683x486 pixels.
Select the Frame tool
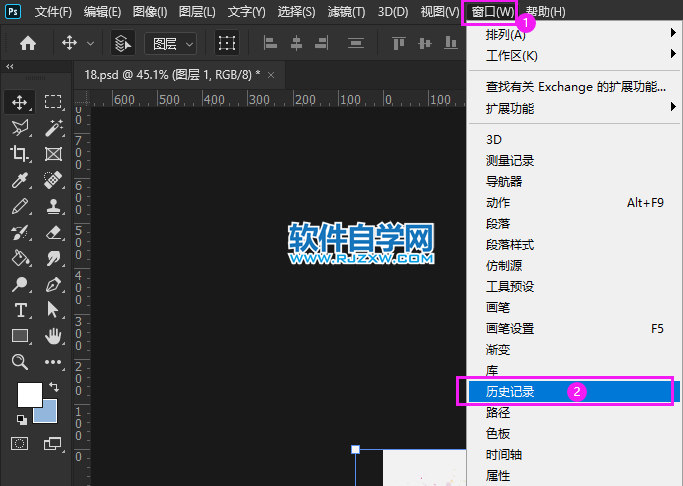click(x=53, y=154)
